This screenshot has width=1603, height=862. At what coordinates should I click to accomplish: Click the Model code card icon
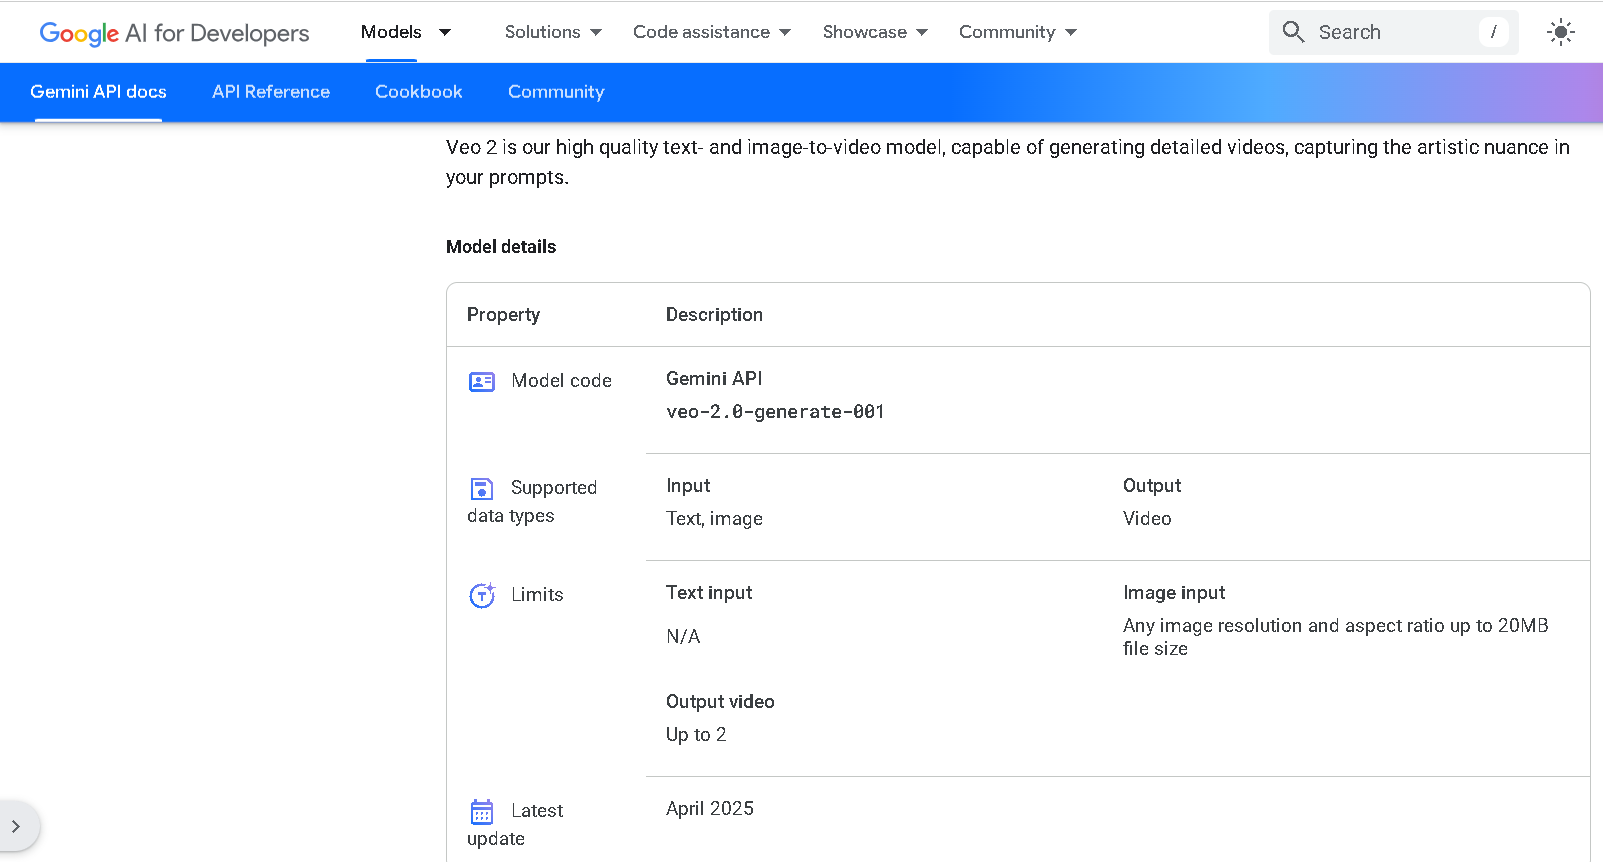click(482, 381)
